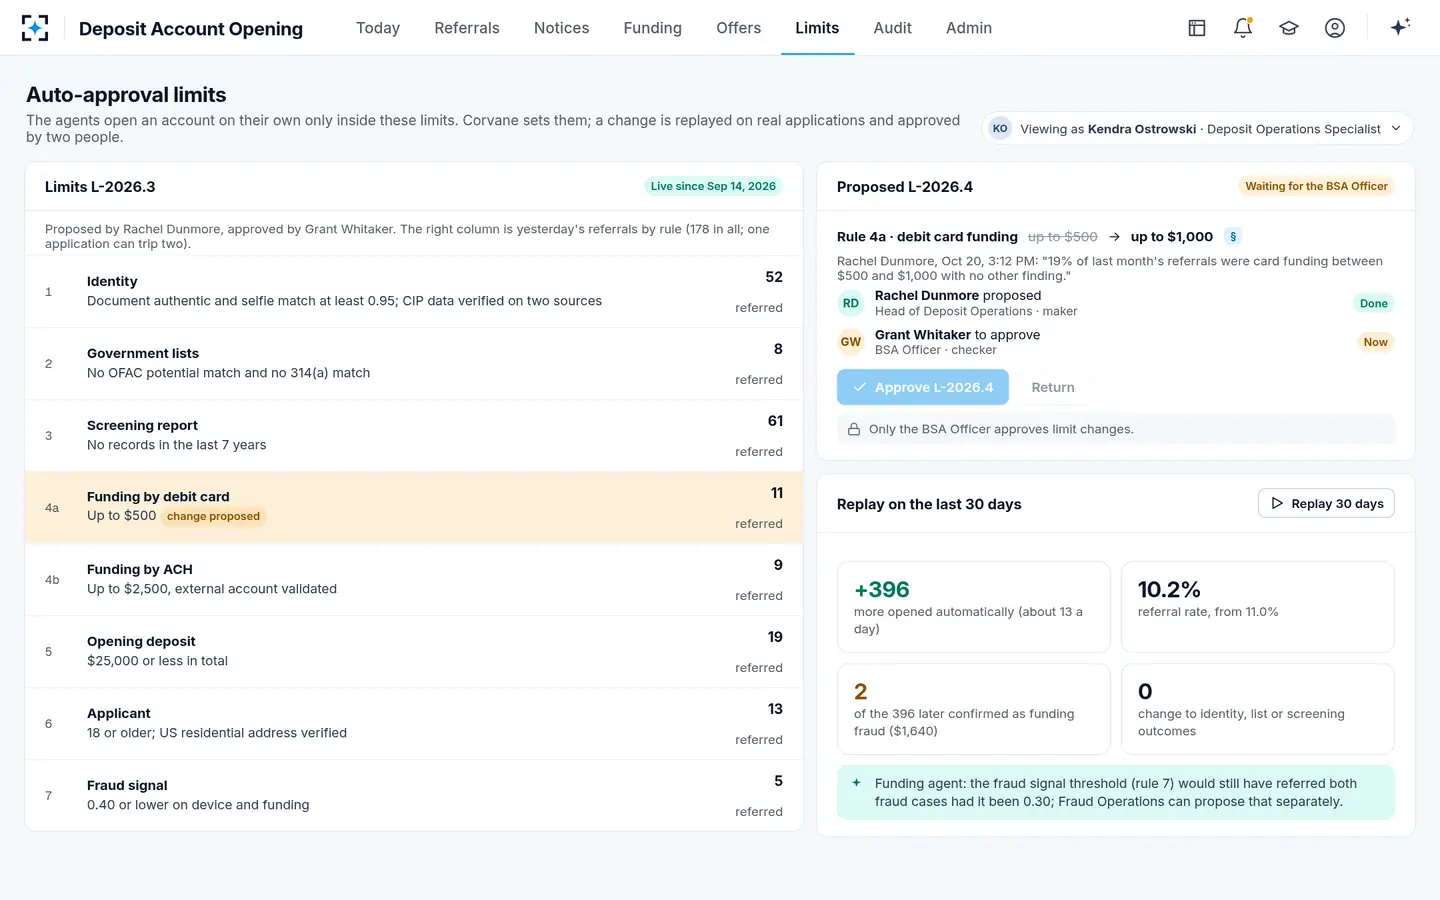Select the Limits tab
The height and width of the screenshot is (900, 1440).
817,28
